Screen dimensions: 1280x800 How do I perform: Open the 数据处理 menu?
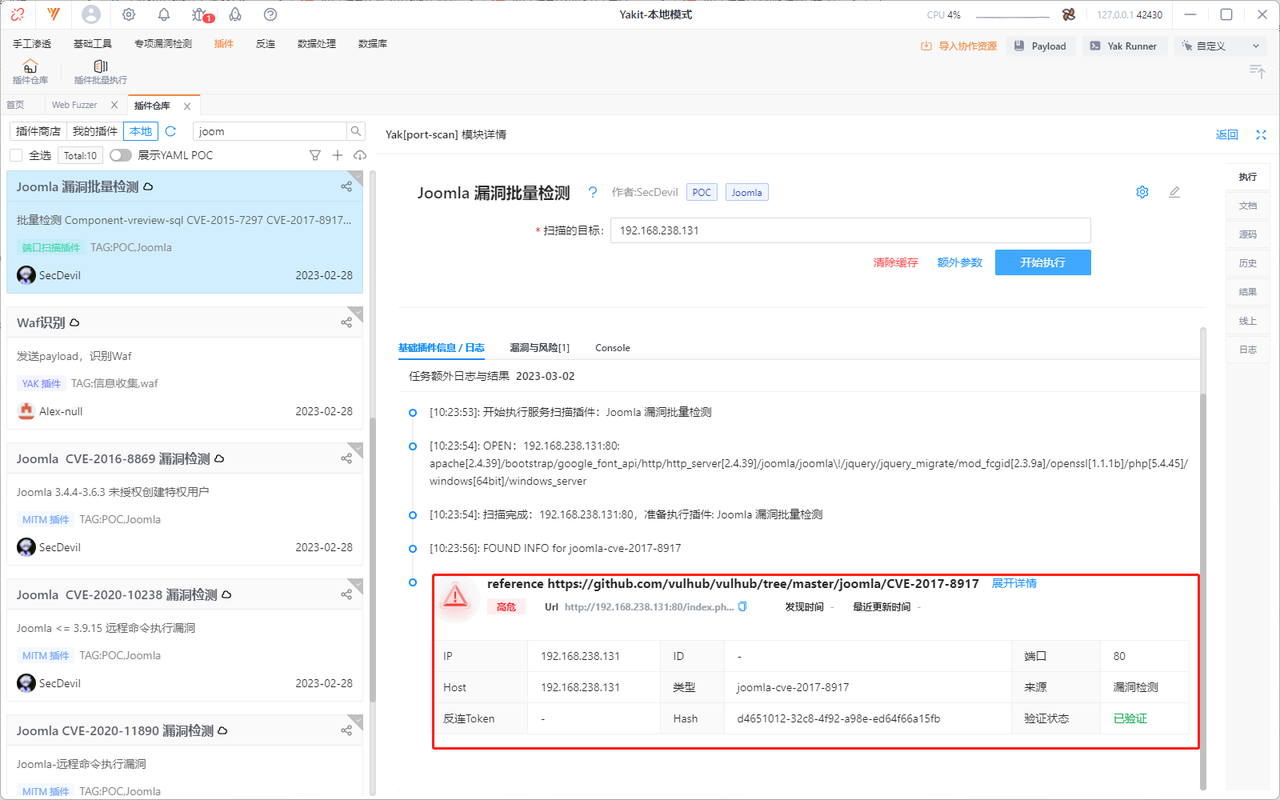(317, 44)
